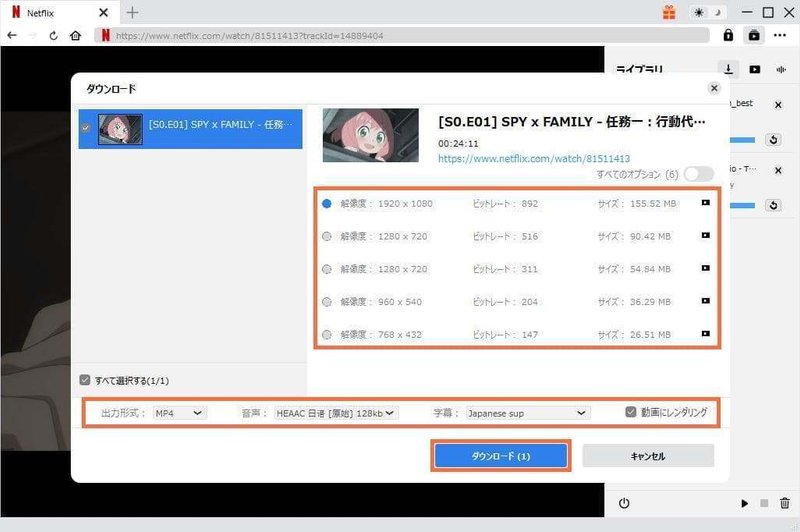Click video icon on 90.42 MB row
This screenshot has width=800, height=532.
(x=706, y=236)
